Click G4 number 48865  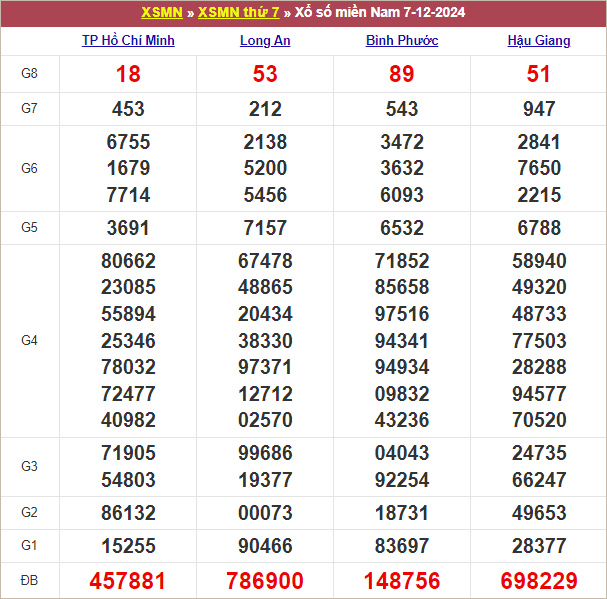265,287
